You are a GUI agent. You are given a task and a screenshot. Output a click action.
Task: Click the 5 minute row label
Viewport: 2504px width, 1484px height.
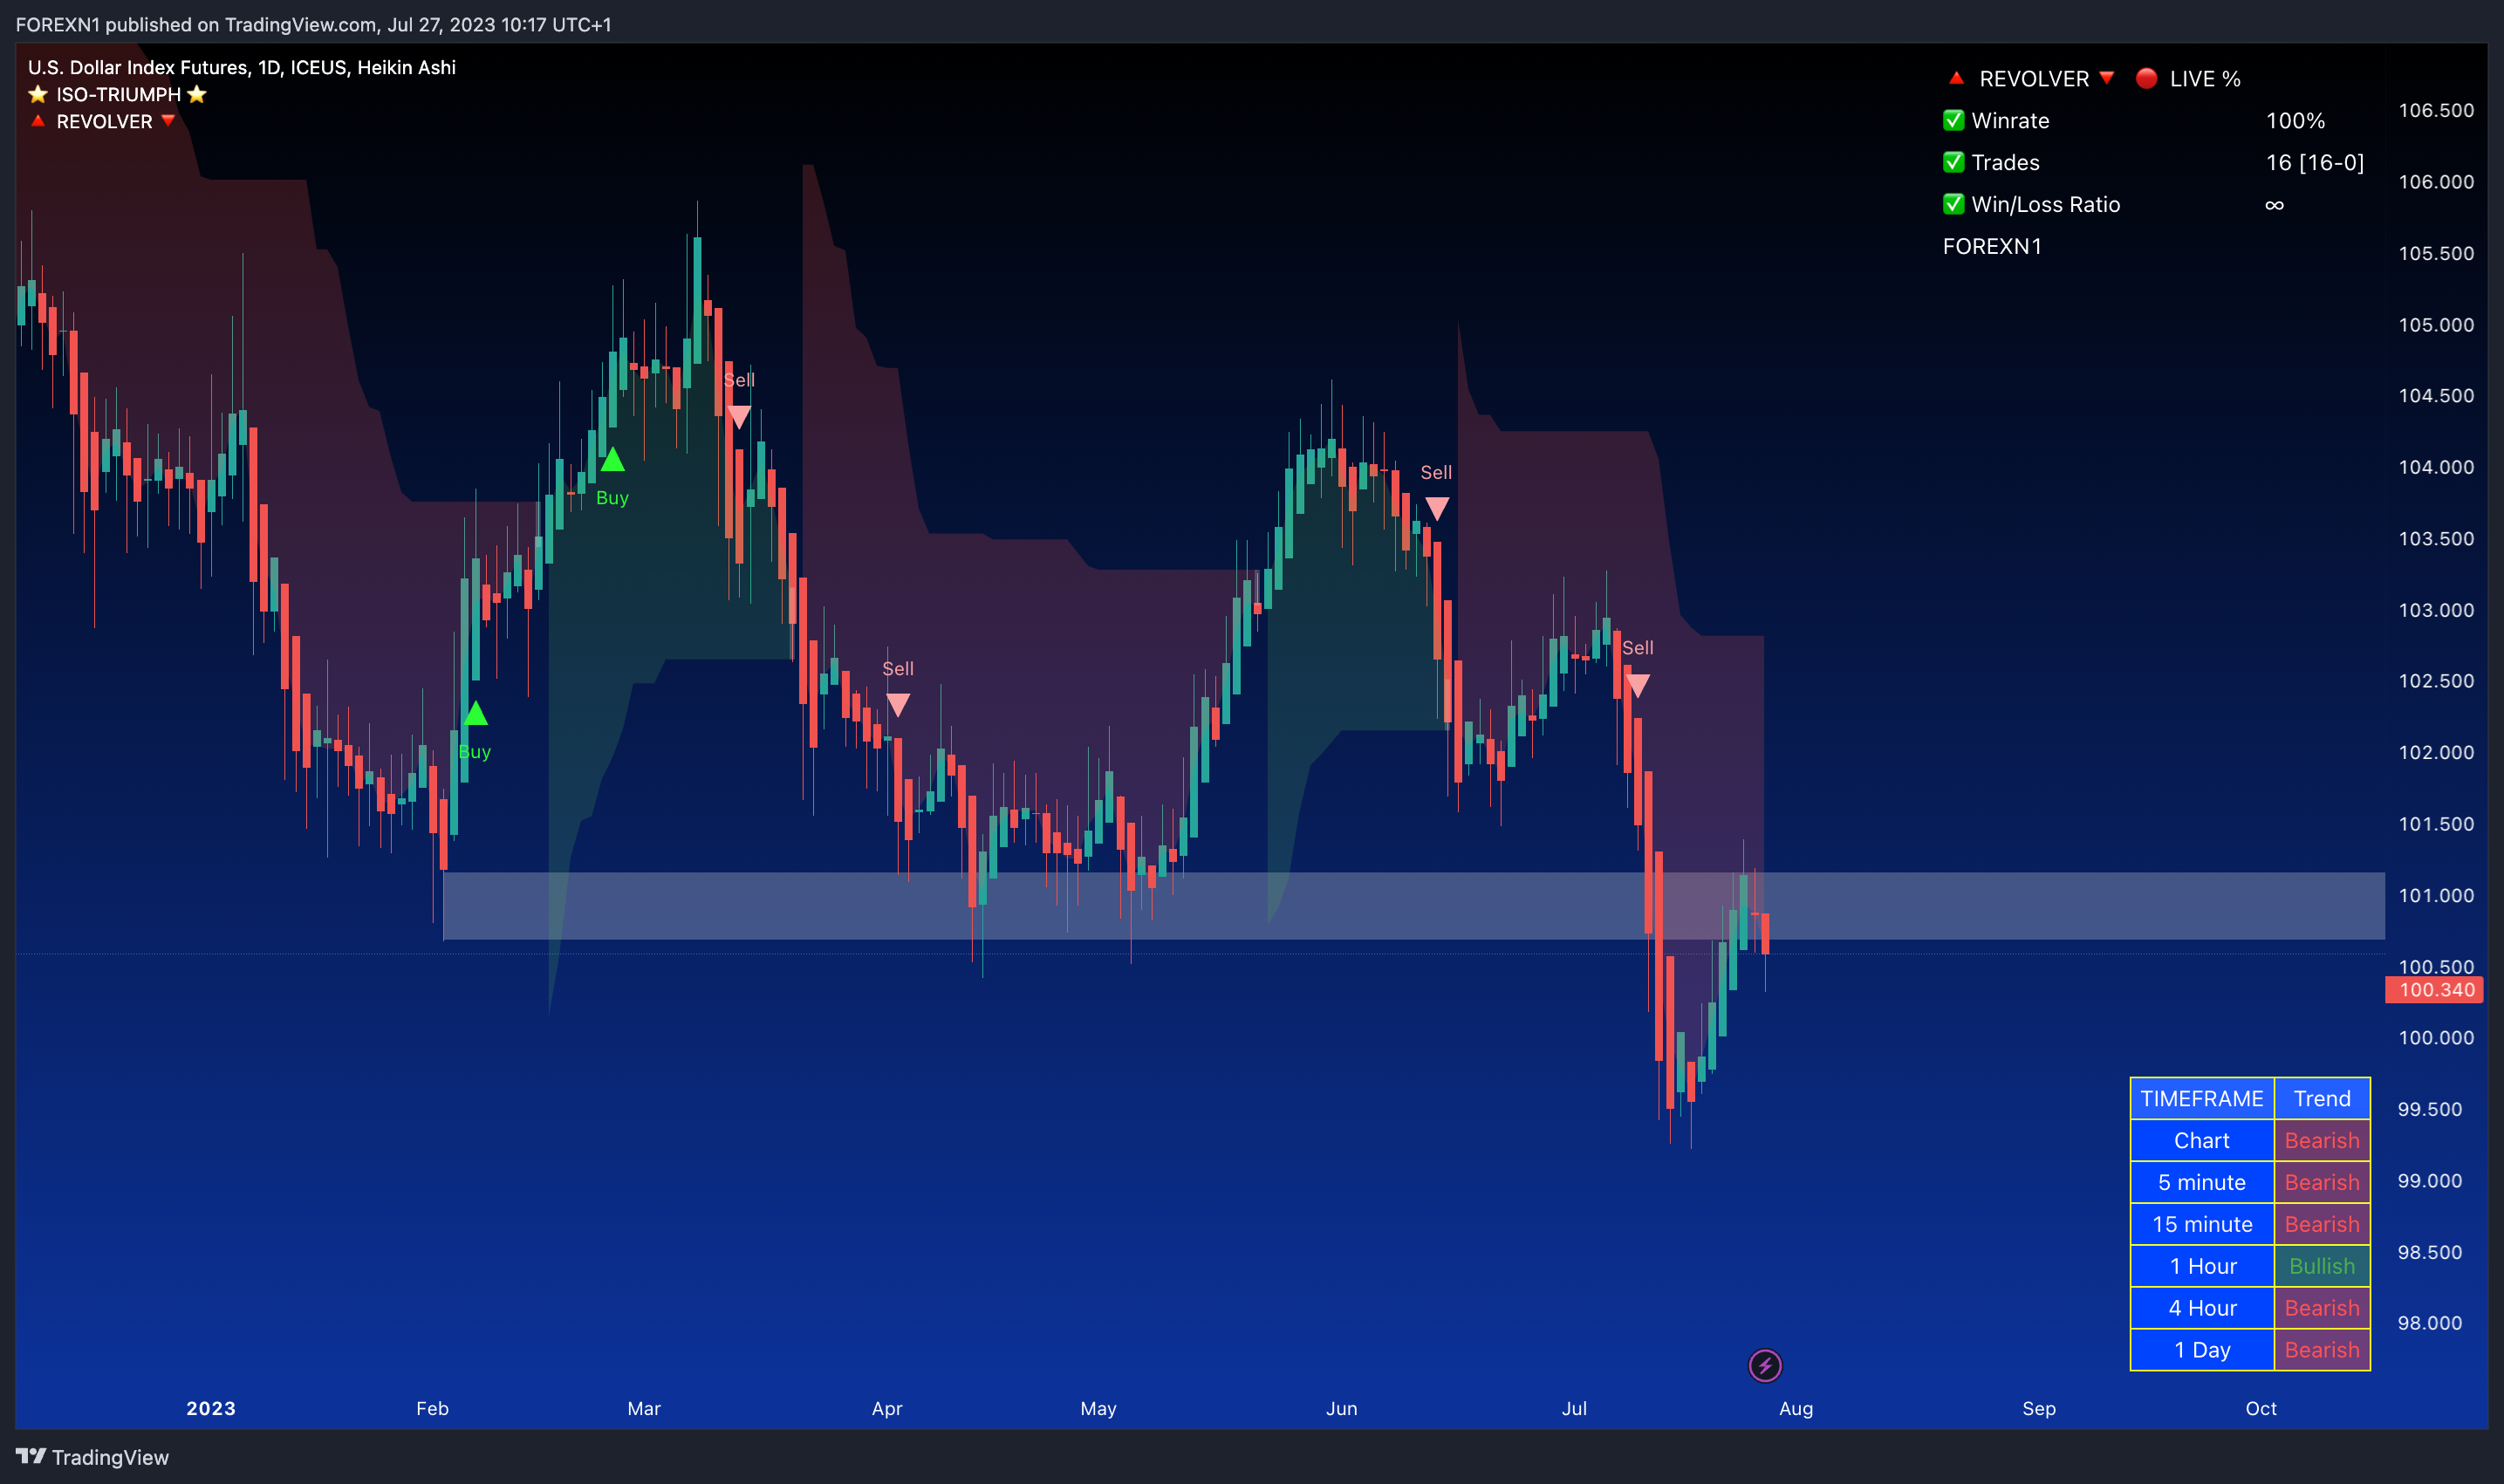coord(2202,1182)
